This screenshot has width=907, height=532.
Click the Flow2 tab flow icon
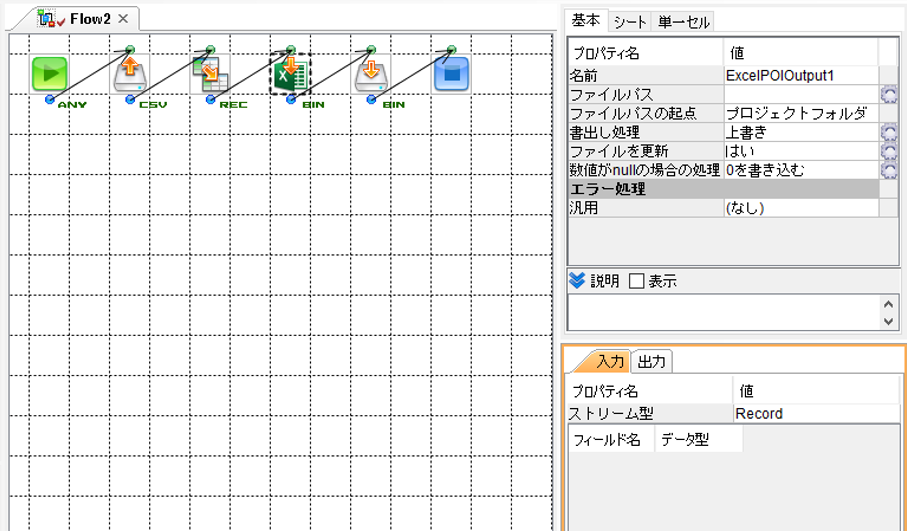tap(51, 19)
